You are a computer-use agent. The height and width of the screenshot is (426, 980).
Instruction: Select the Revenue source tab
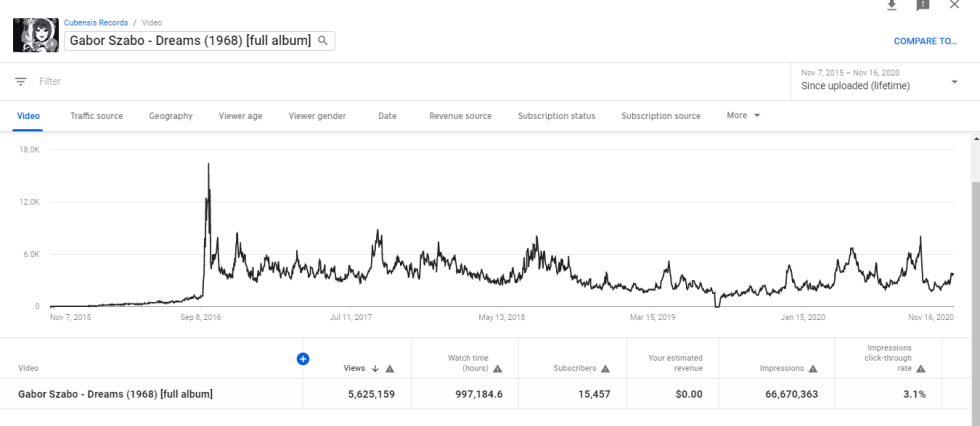pos(460,116)
